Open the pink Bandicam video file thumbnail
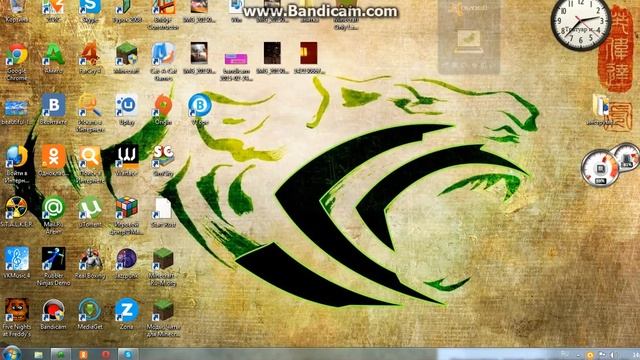This screenshot has width=640, height=360. coord(236,59)
